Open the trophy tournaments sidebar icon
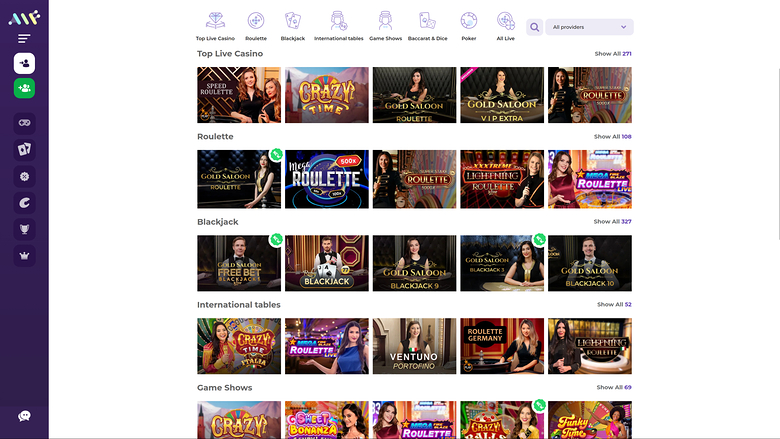This screenshot has width=780, height=439. (24, 229)
